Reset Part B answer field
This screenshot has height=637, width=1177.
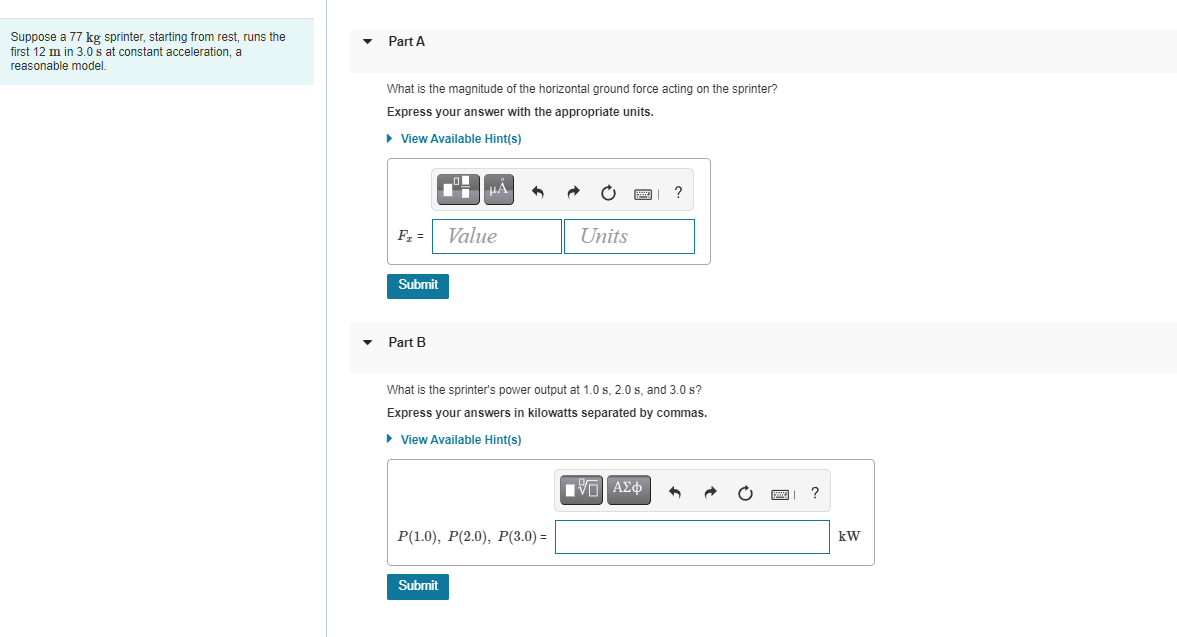coord(745,493)
